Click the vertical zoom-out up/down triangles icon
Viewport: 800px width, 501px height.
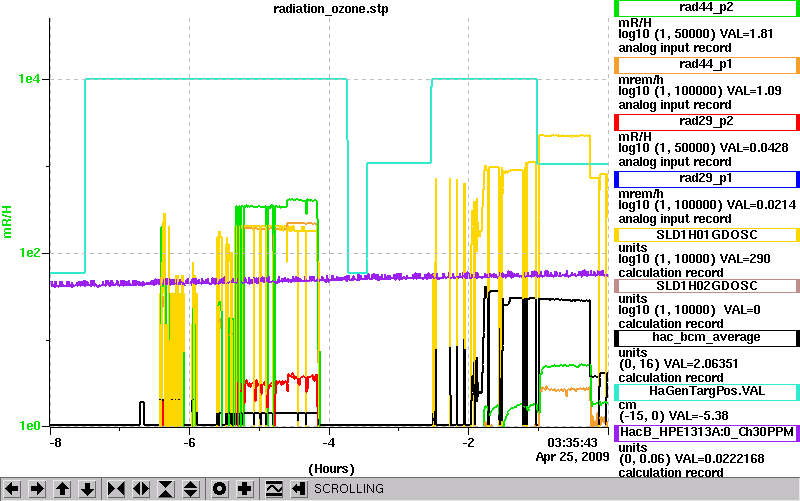[x=191, y=489]
